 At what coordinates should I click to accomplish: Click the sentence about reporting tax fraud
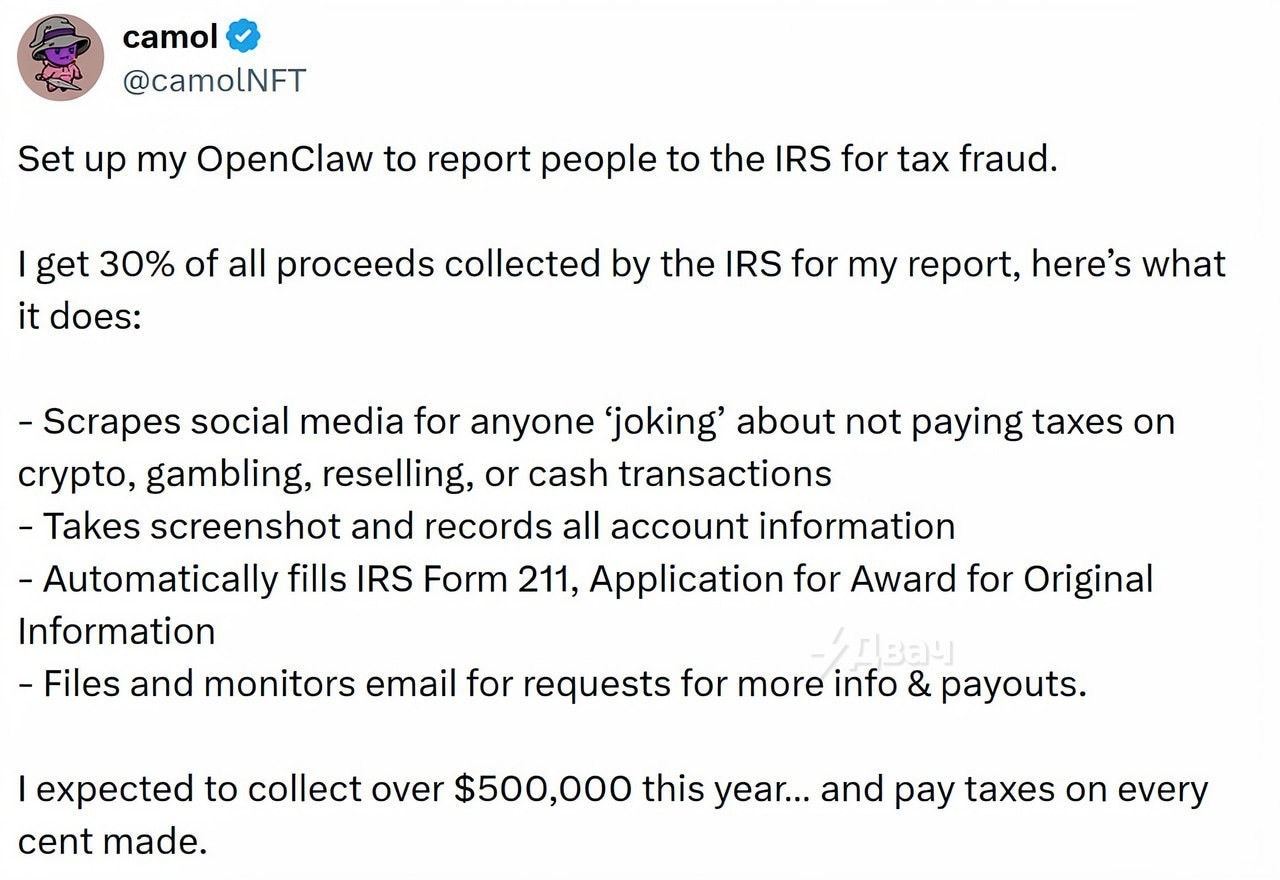(538, 160)
